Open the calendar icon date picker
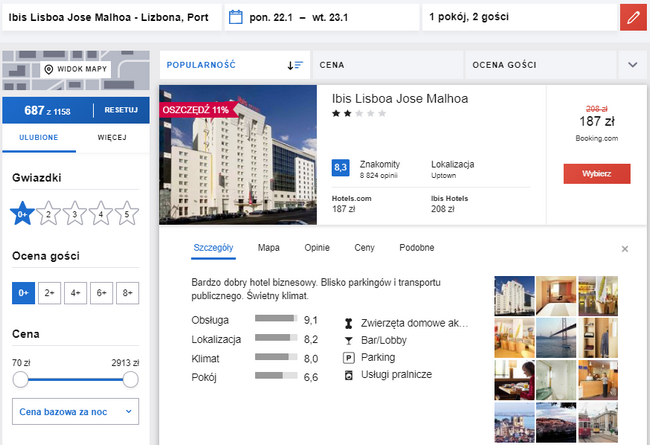The image size is (650, 445). click(235, 17)
